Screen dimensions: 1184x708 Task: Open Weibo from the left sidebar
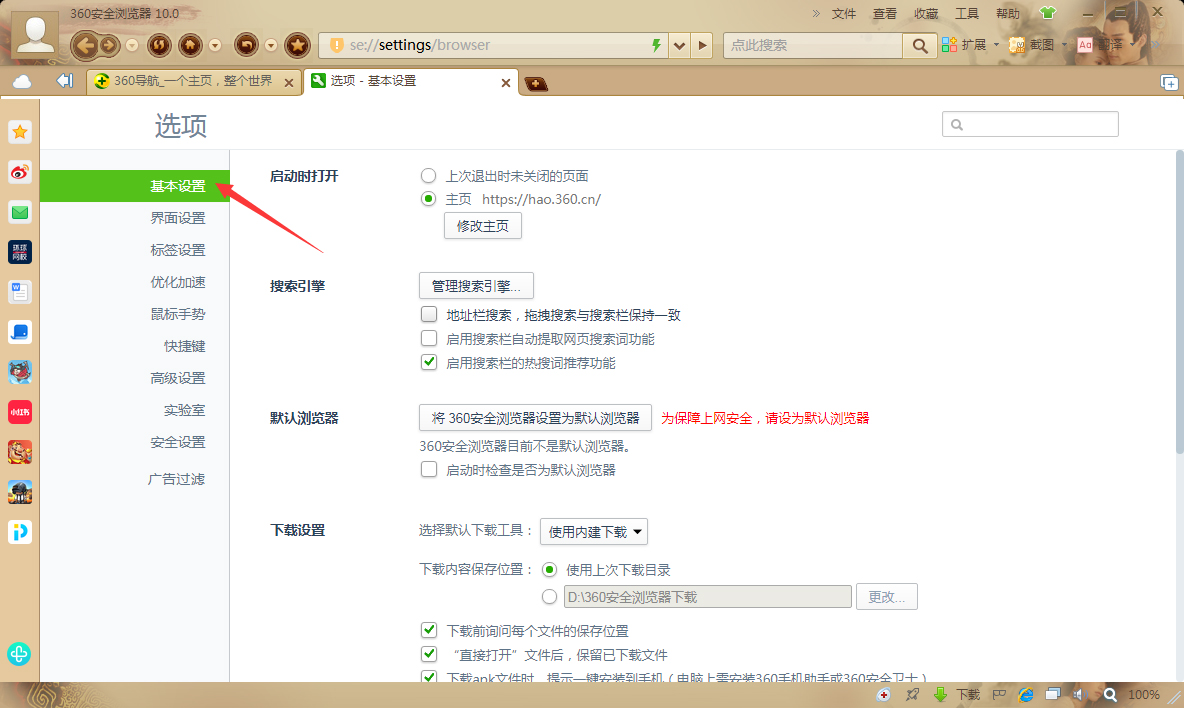[19, 172]
